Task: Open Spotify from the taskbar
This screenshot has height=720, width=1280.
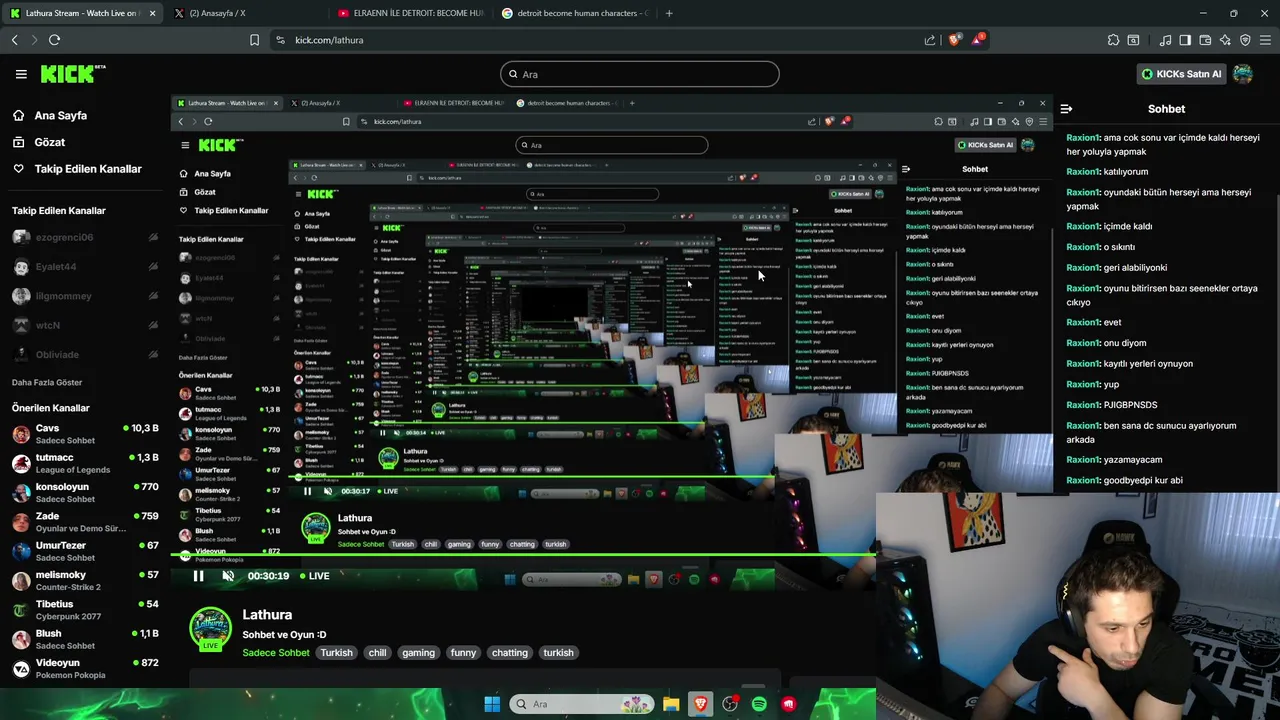Action: tap(759, 704)
